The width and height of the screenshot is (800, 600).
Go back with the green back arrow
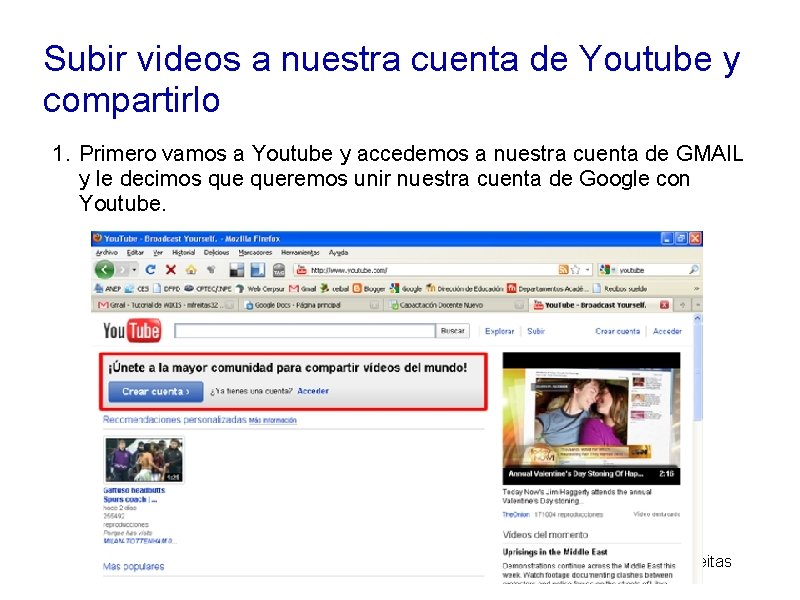(105, 269)
